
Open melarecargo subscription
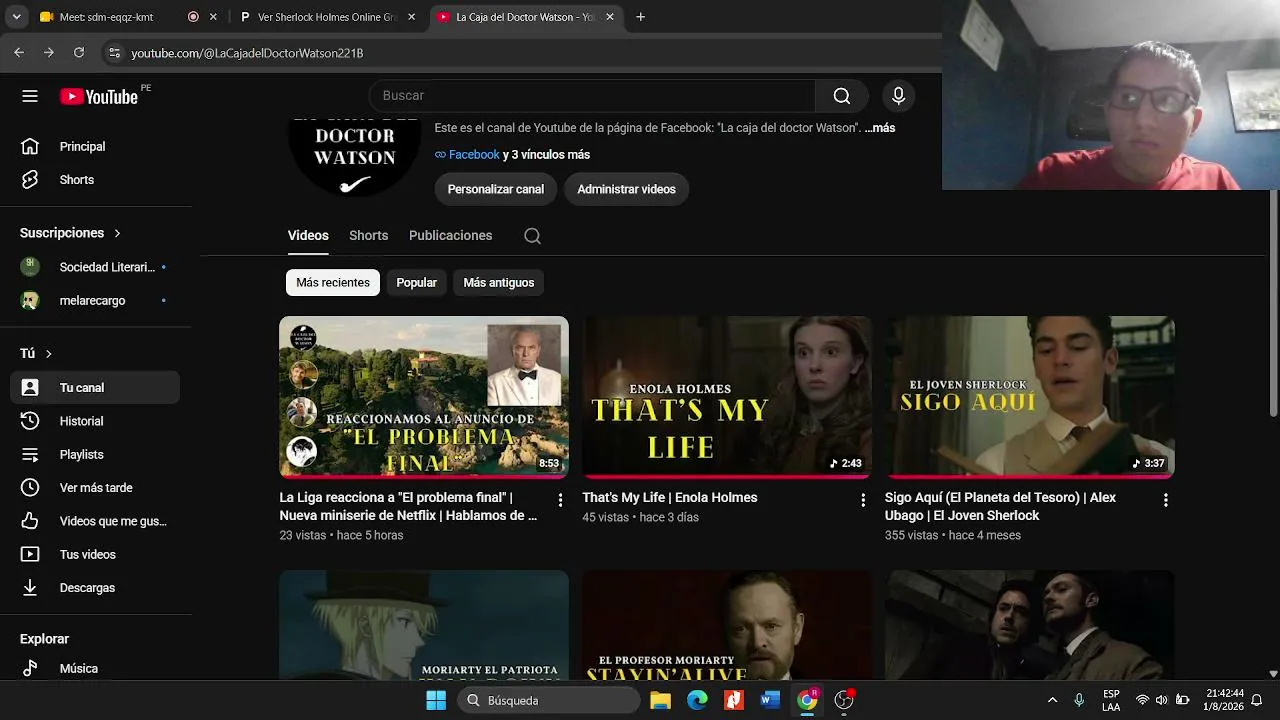[x=95, y=301]
